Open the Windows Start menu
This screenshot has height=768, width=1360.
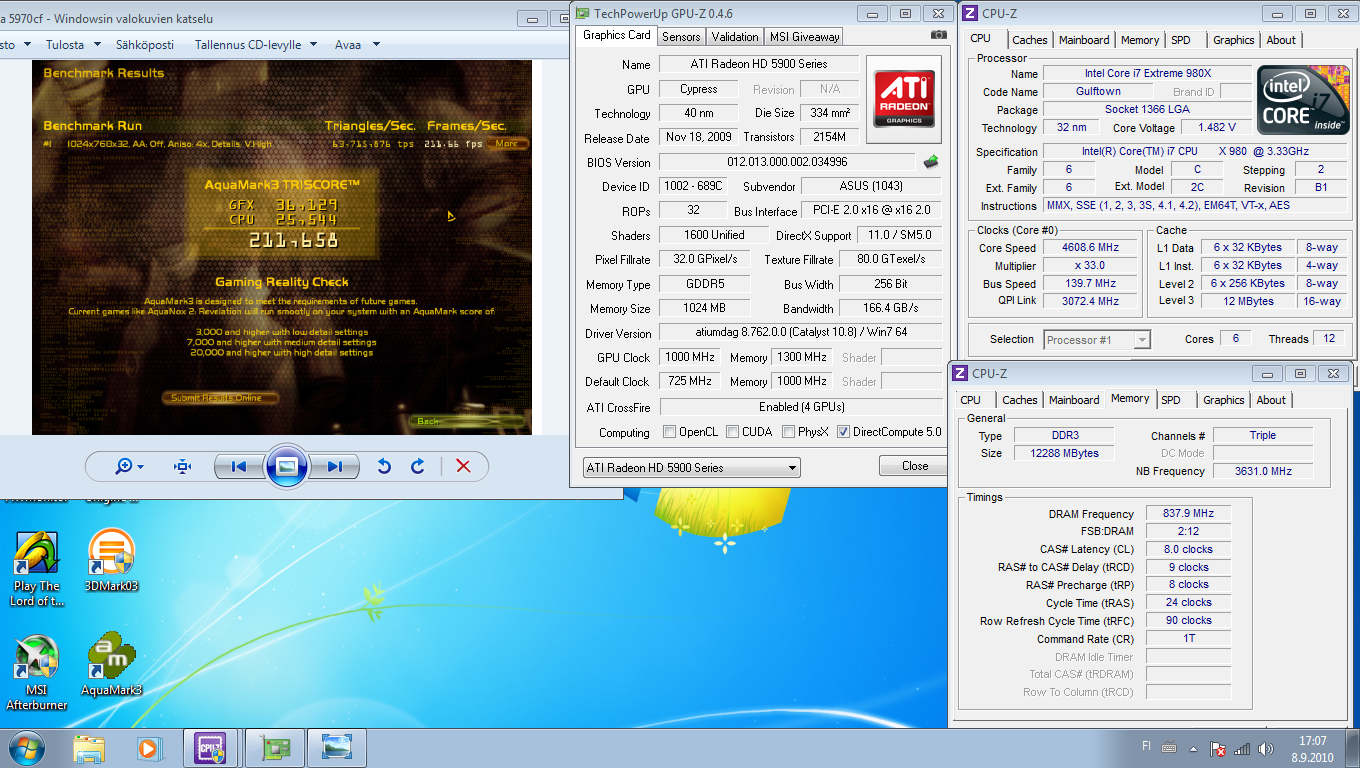click(26, 748)
